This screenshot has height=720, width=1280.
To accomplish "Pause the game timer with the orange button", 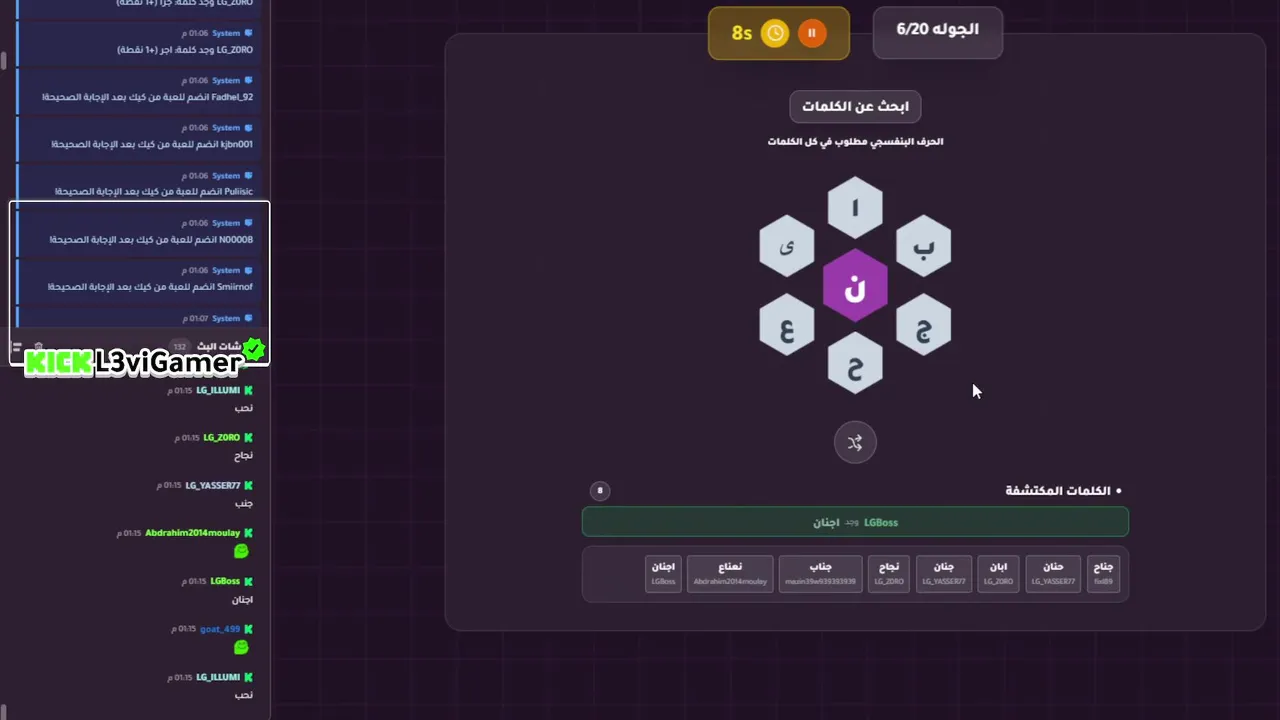I will (x=811, y=33).
